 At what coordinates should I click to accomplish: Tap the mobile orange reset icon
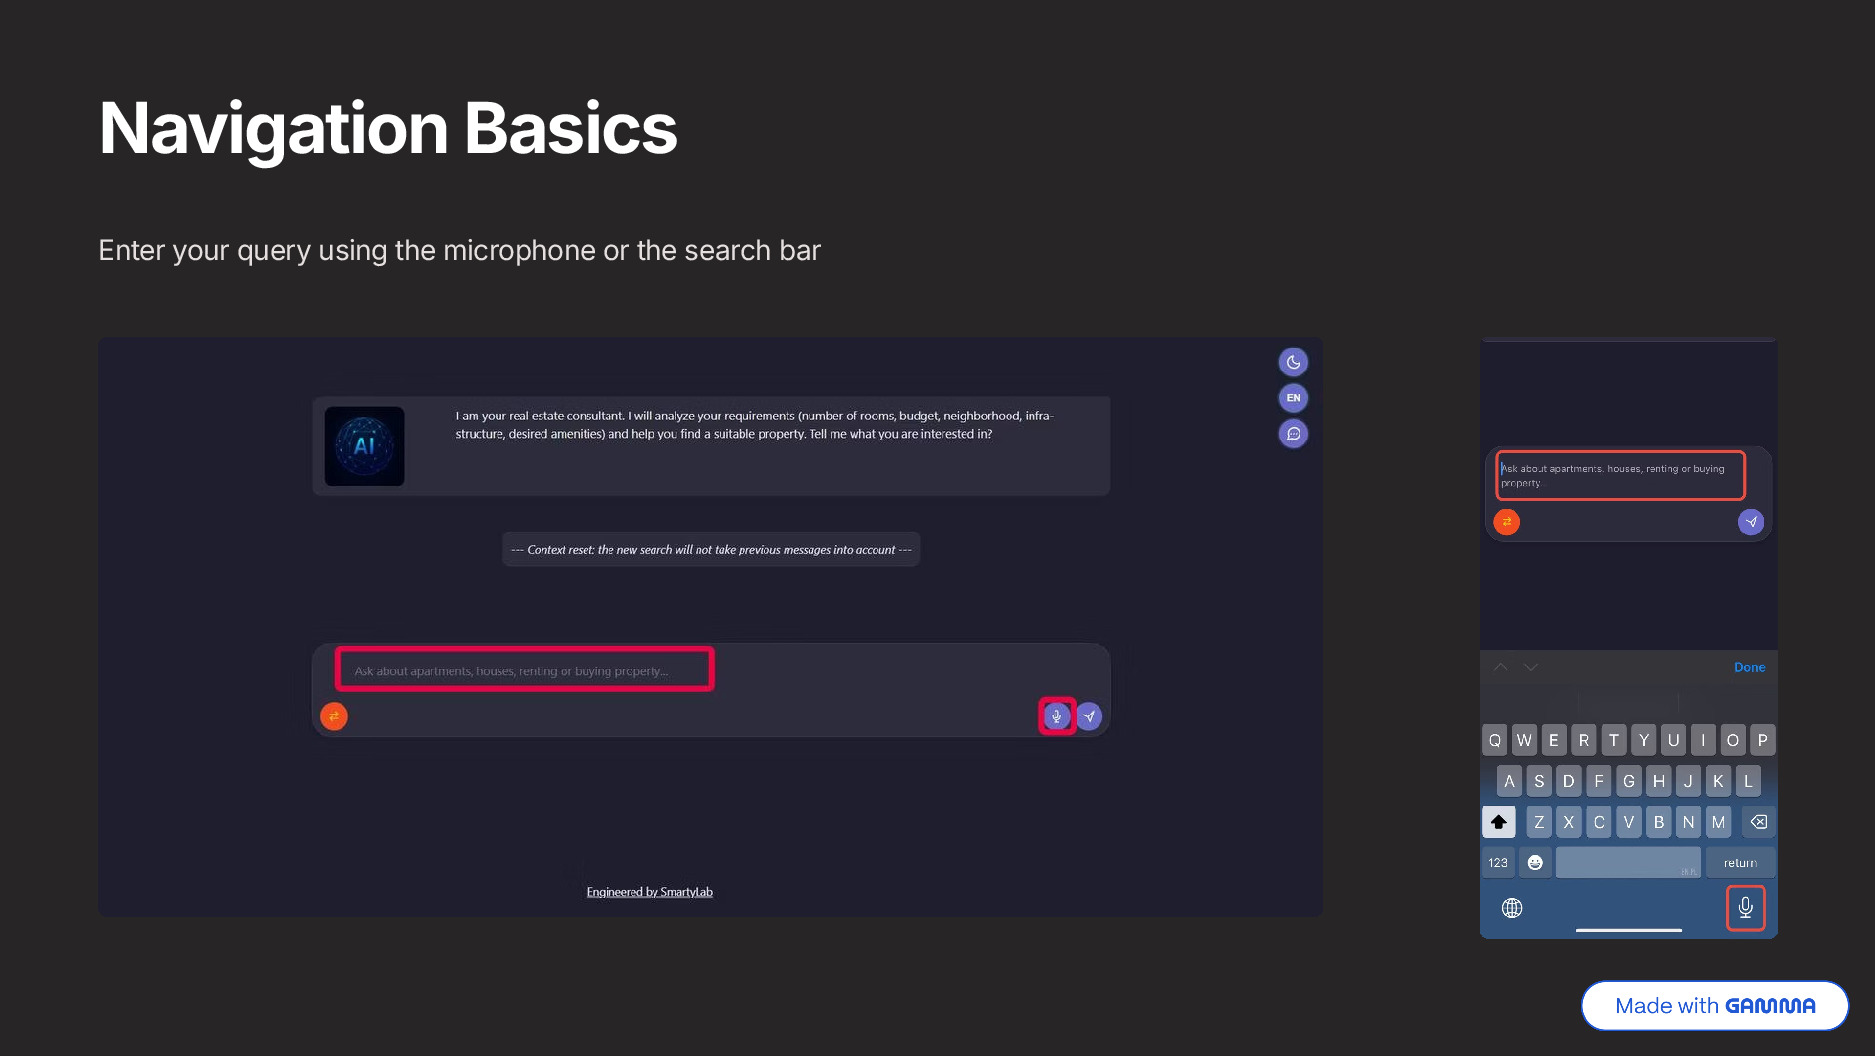1506,522
